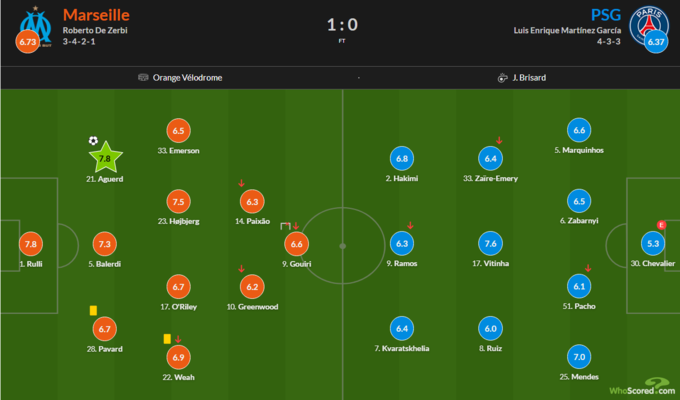Click the red E badge on Chevalier
This screenshot has height=400, width=680.
click(x=661, y=225)
